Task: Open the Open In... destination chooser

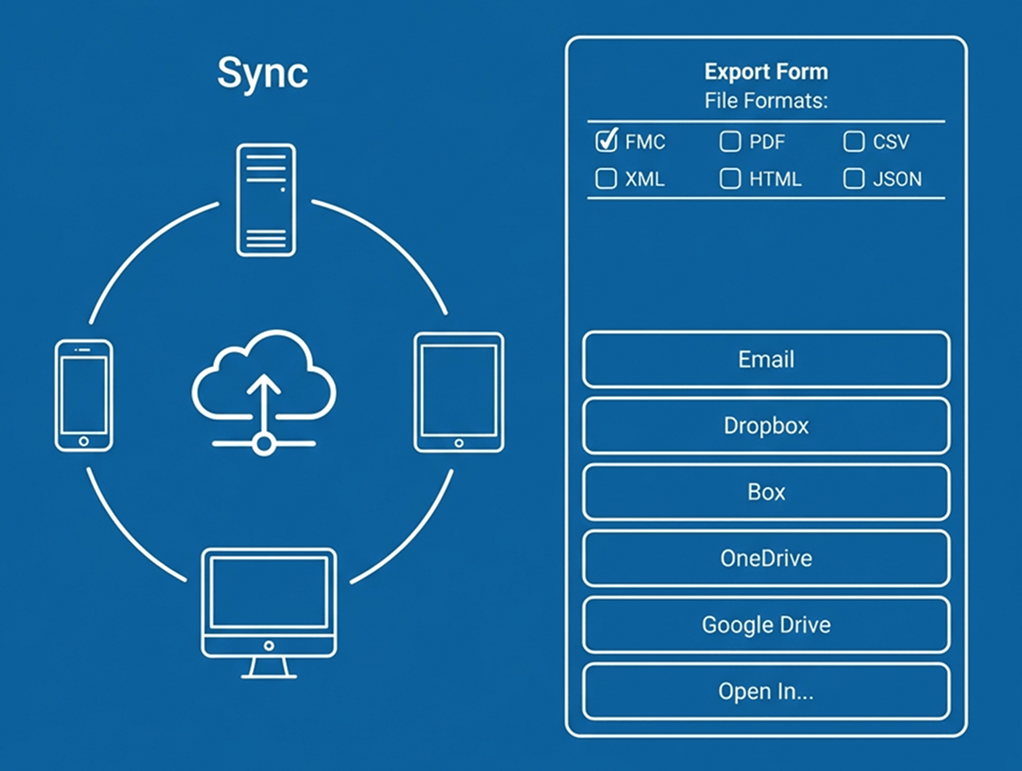Action: point(765,691)
